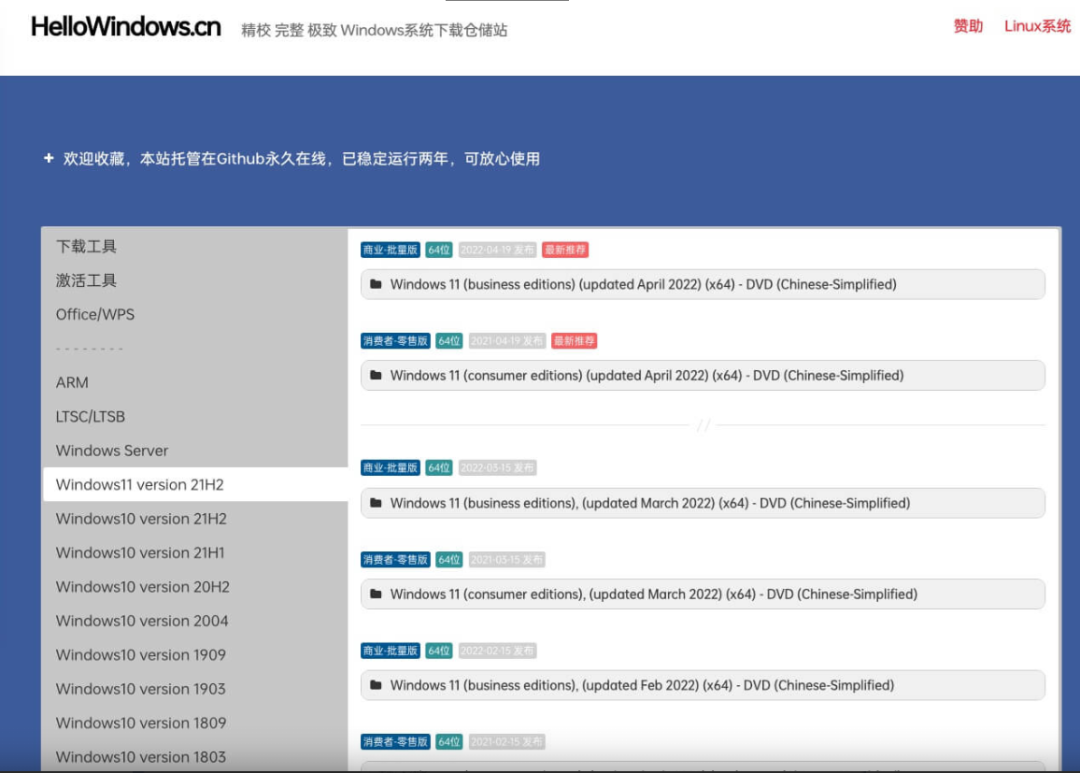Click 2022-04-19 发布 date tag on business entry
This screenshot has height=773, width=1080.
(x=497, y=250)
